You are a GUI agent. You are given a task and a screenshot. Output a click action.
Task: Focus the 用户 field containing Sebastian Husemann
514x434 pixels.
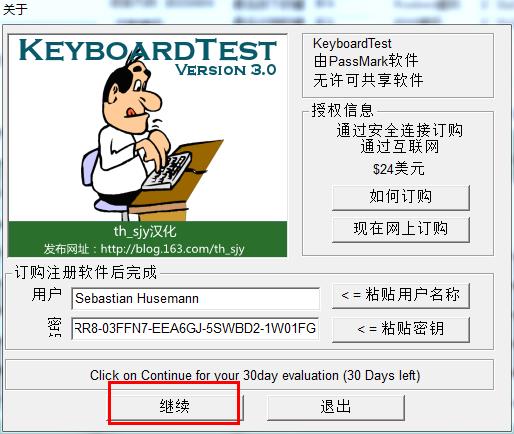[x=195, y=298]
